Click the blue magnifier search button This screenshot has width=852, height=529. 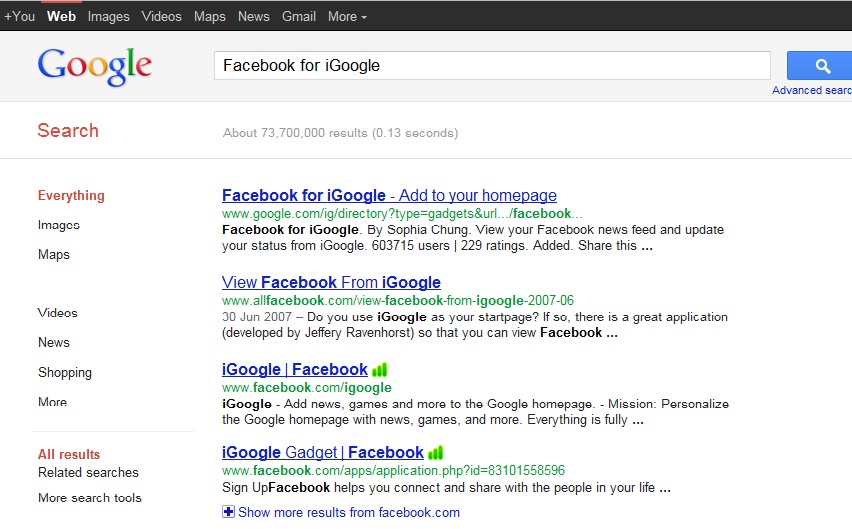point(819,66)
